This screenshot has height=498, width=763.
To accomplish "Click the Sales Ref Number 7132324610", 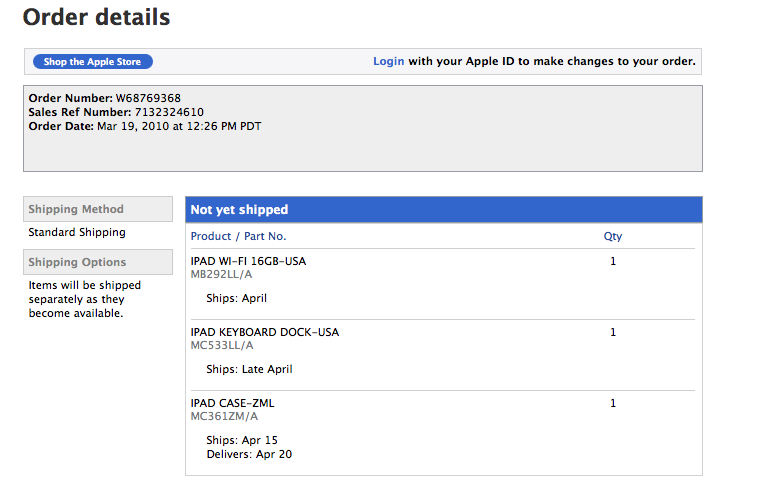I will point(115,112).
